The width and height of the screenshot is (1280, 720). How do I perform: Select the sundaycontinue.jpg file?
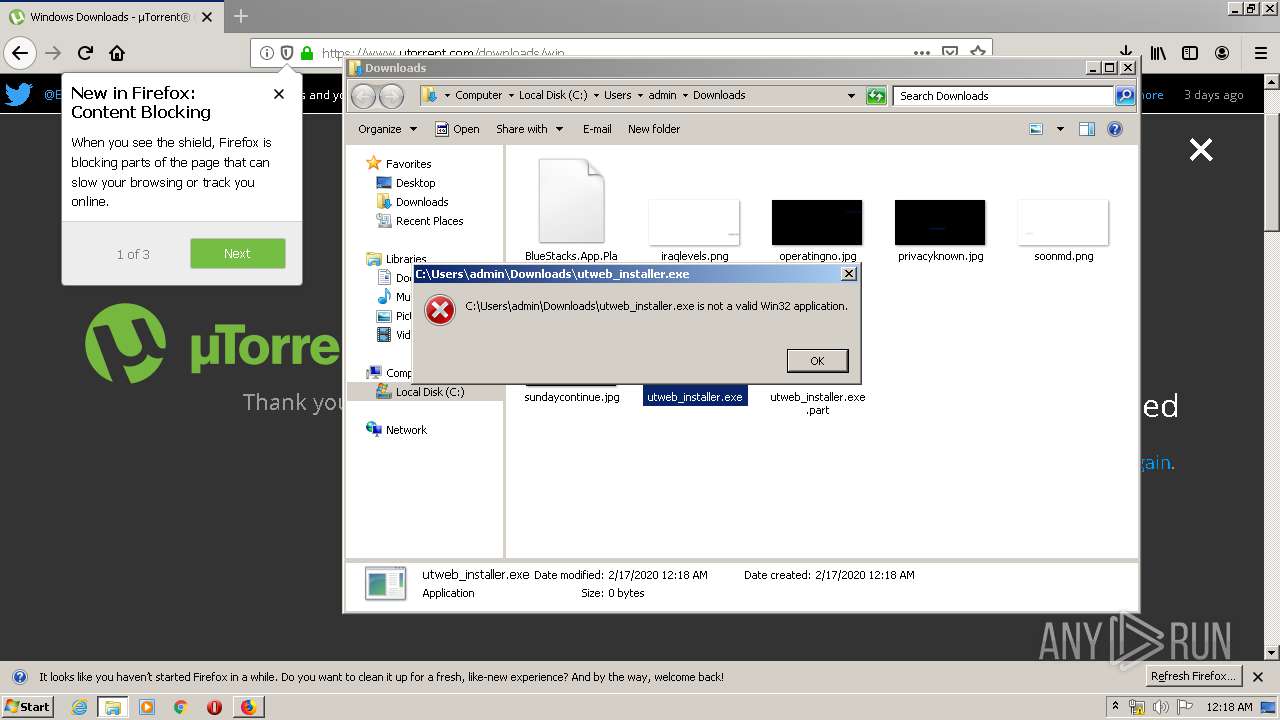571,397
